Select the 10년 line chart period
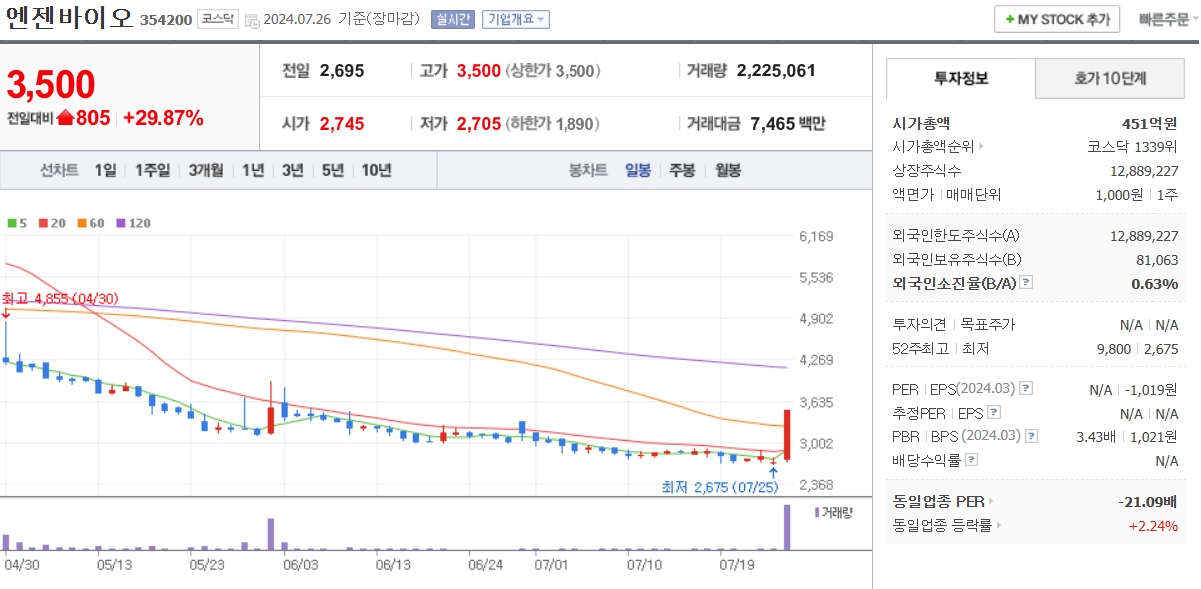Viewport: 1201px width, 589px height. [x=376, y=170]
